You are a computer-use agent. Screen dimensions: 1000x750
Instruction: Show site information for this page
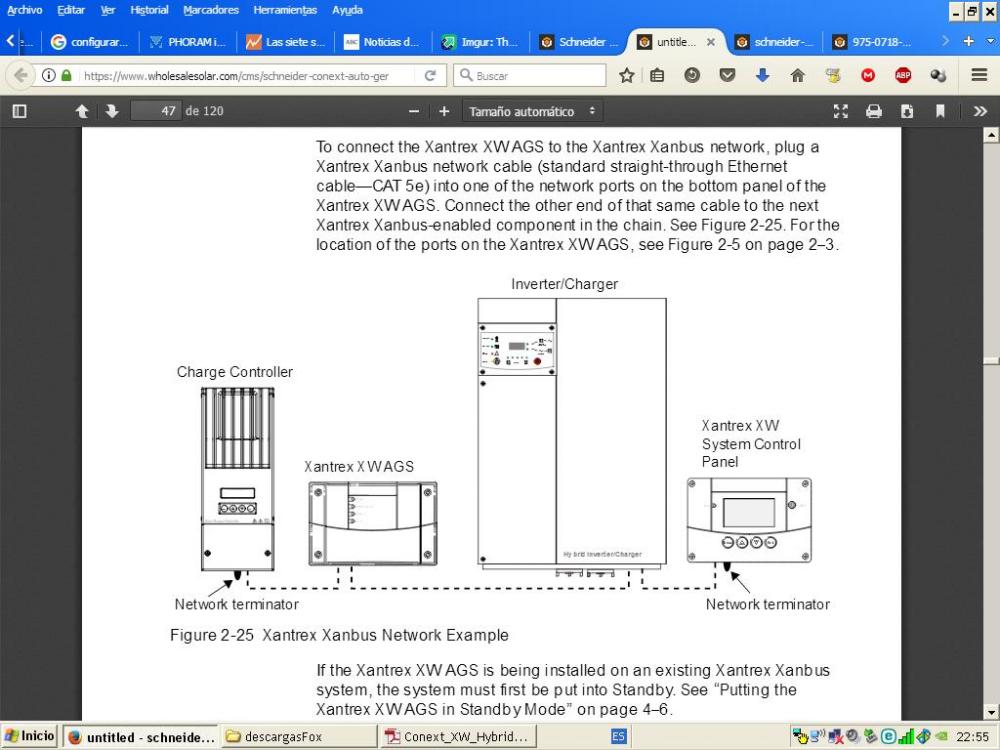click(x=48, y=75)
